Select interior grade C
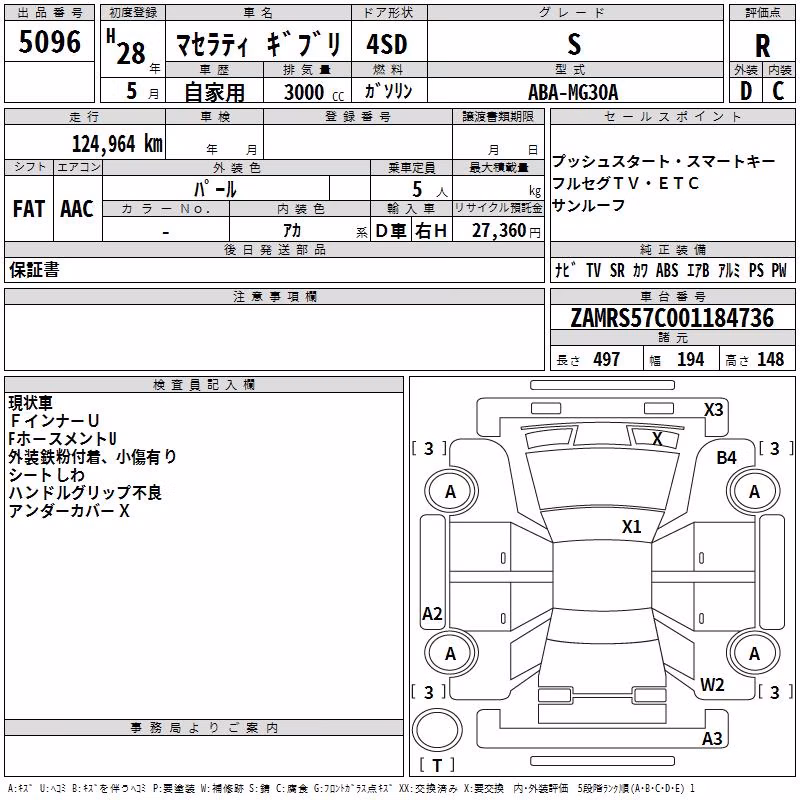 (778, 91)
